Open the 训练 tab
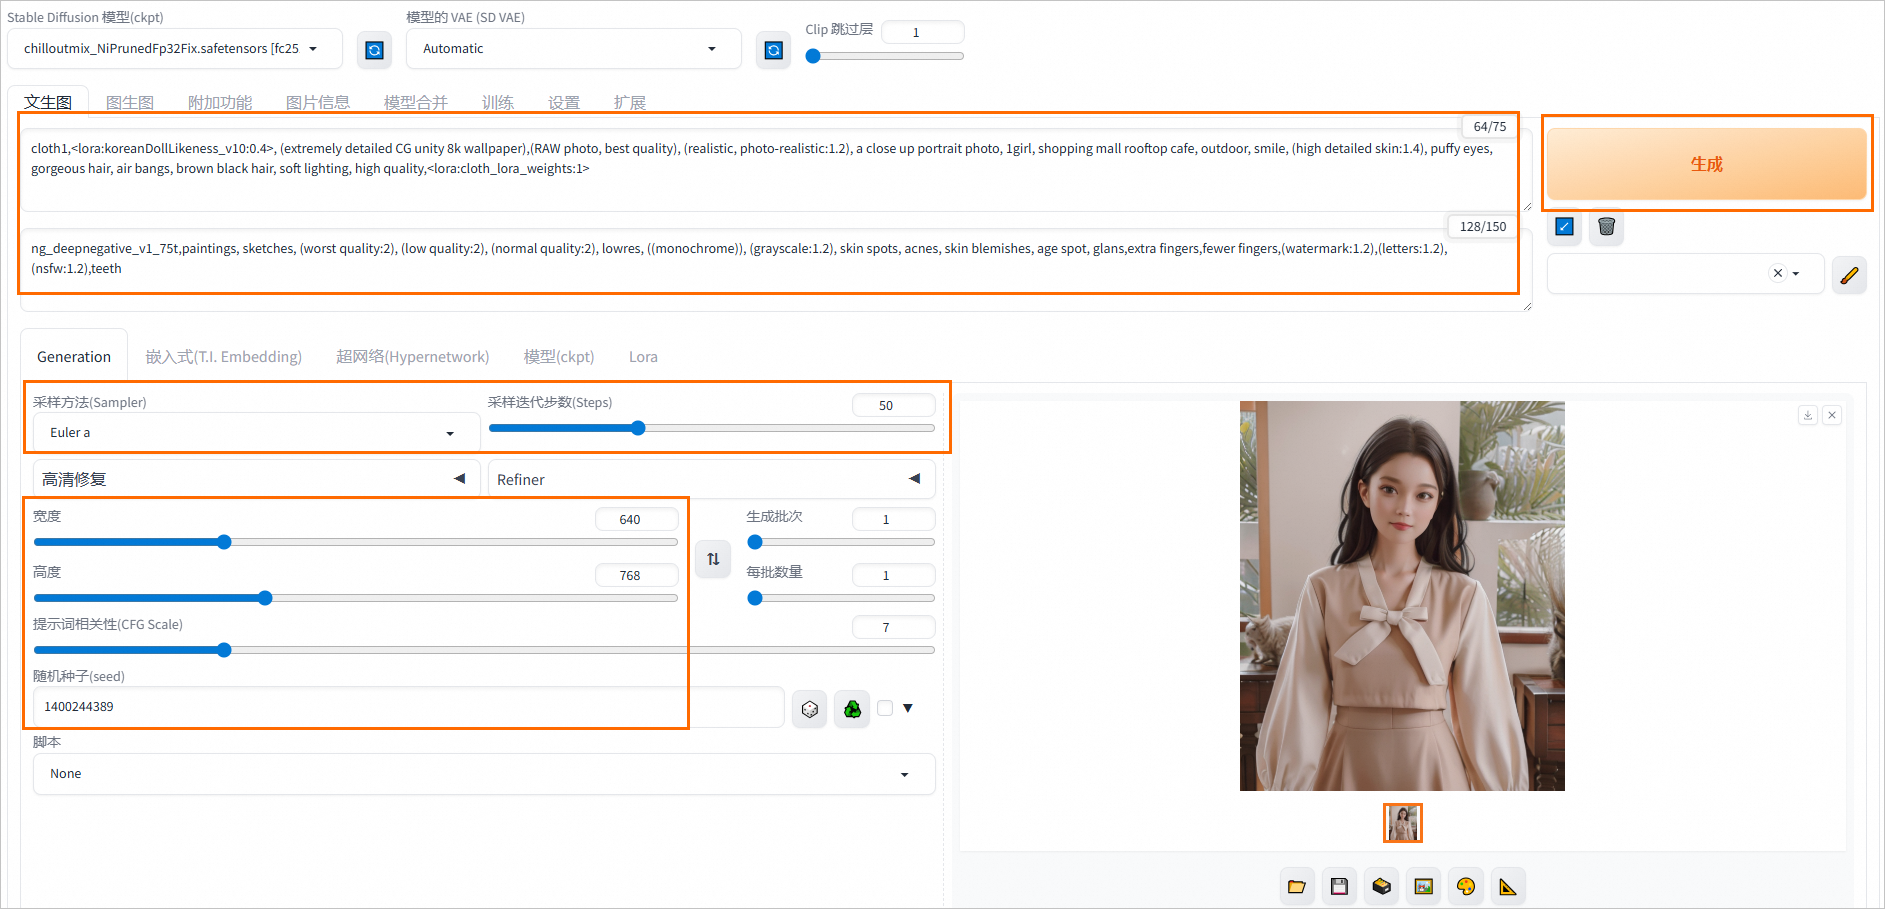The width and height of the screenshot is (1885, 909). 498,102
